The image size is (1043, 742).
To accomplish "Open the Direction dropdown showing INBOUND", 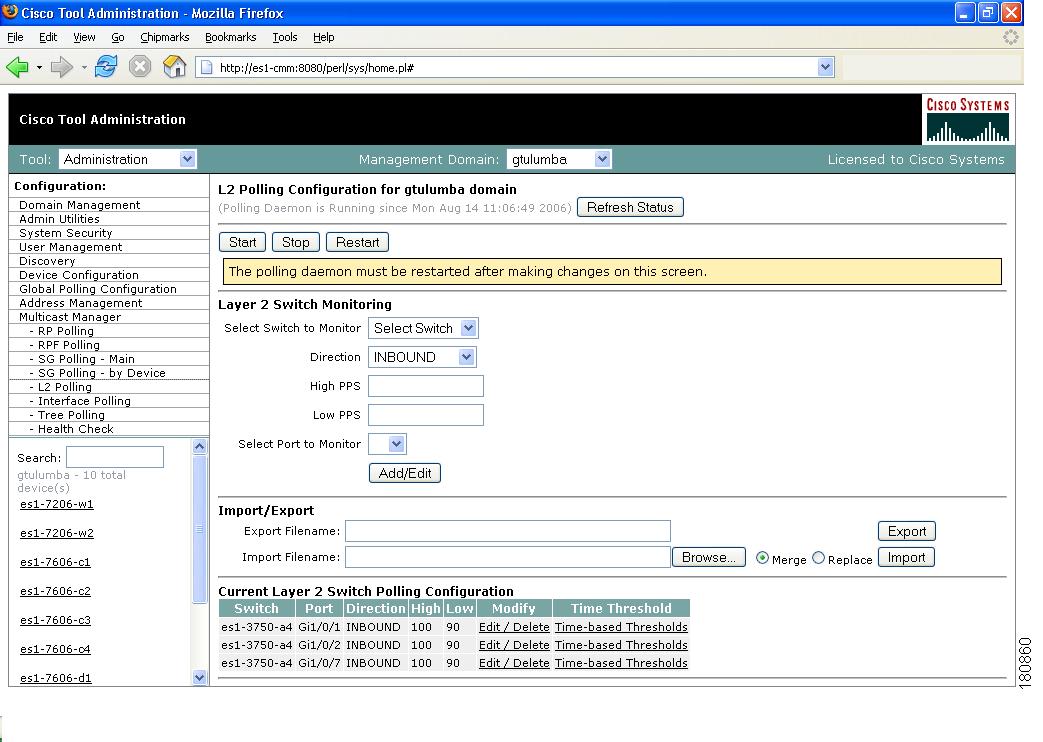I will tap(422, 357).
